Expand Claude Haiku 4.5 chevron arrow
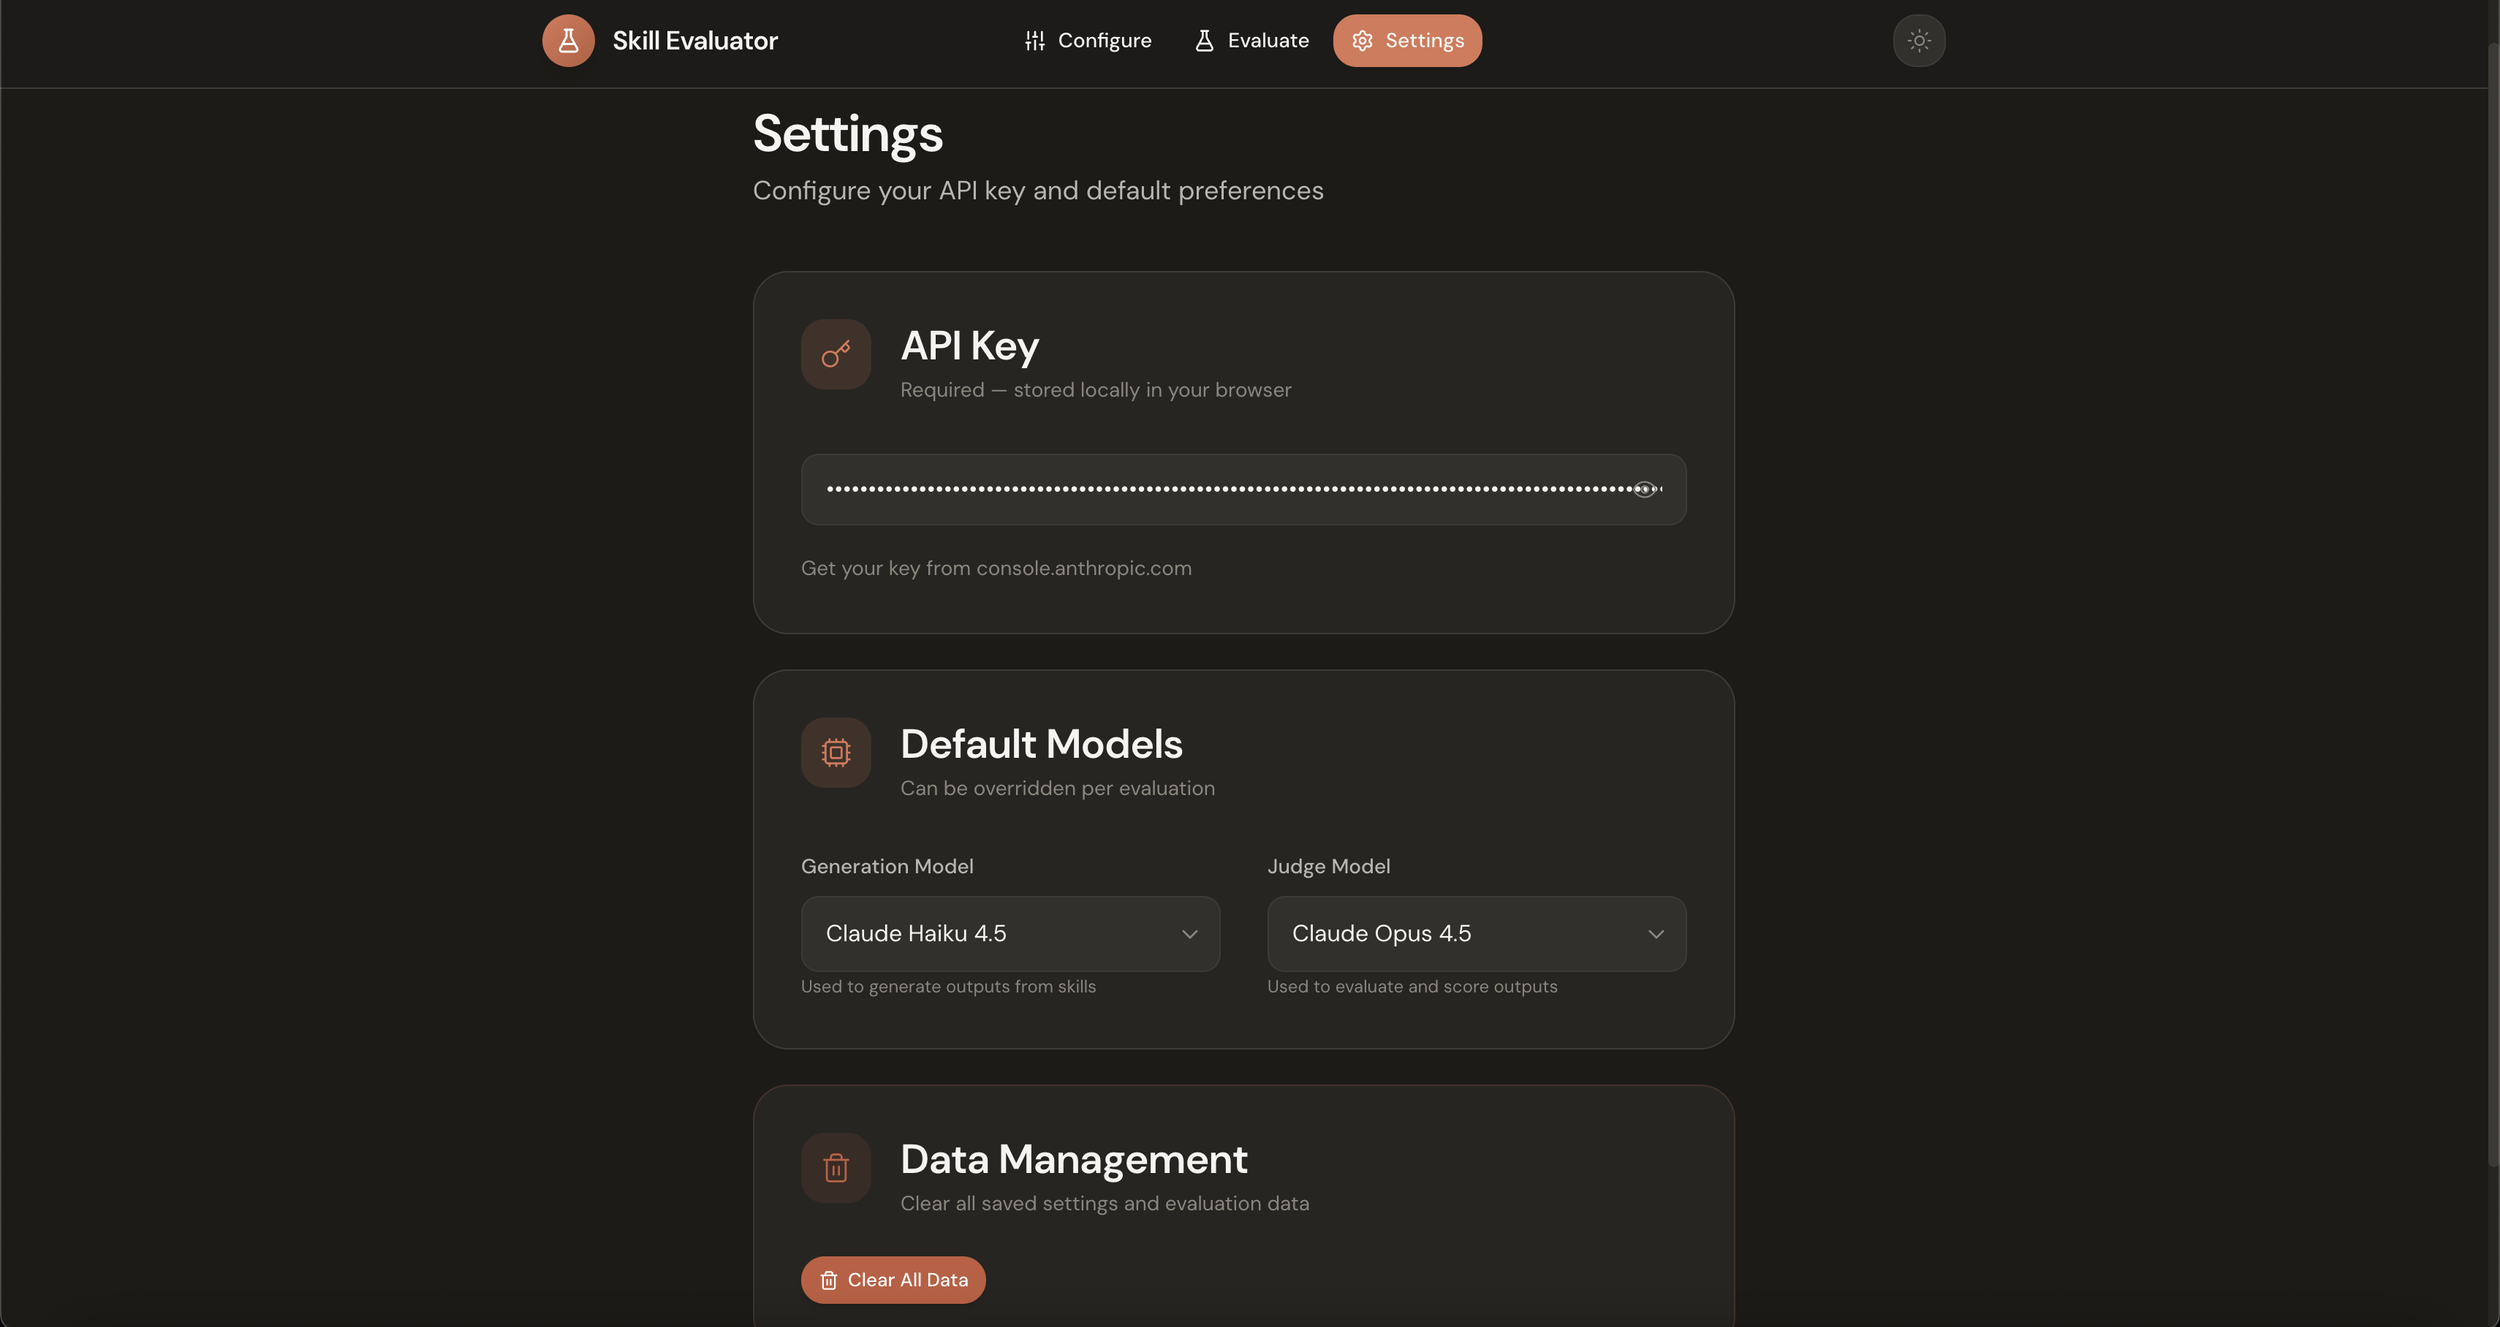 (1189, 934)
